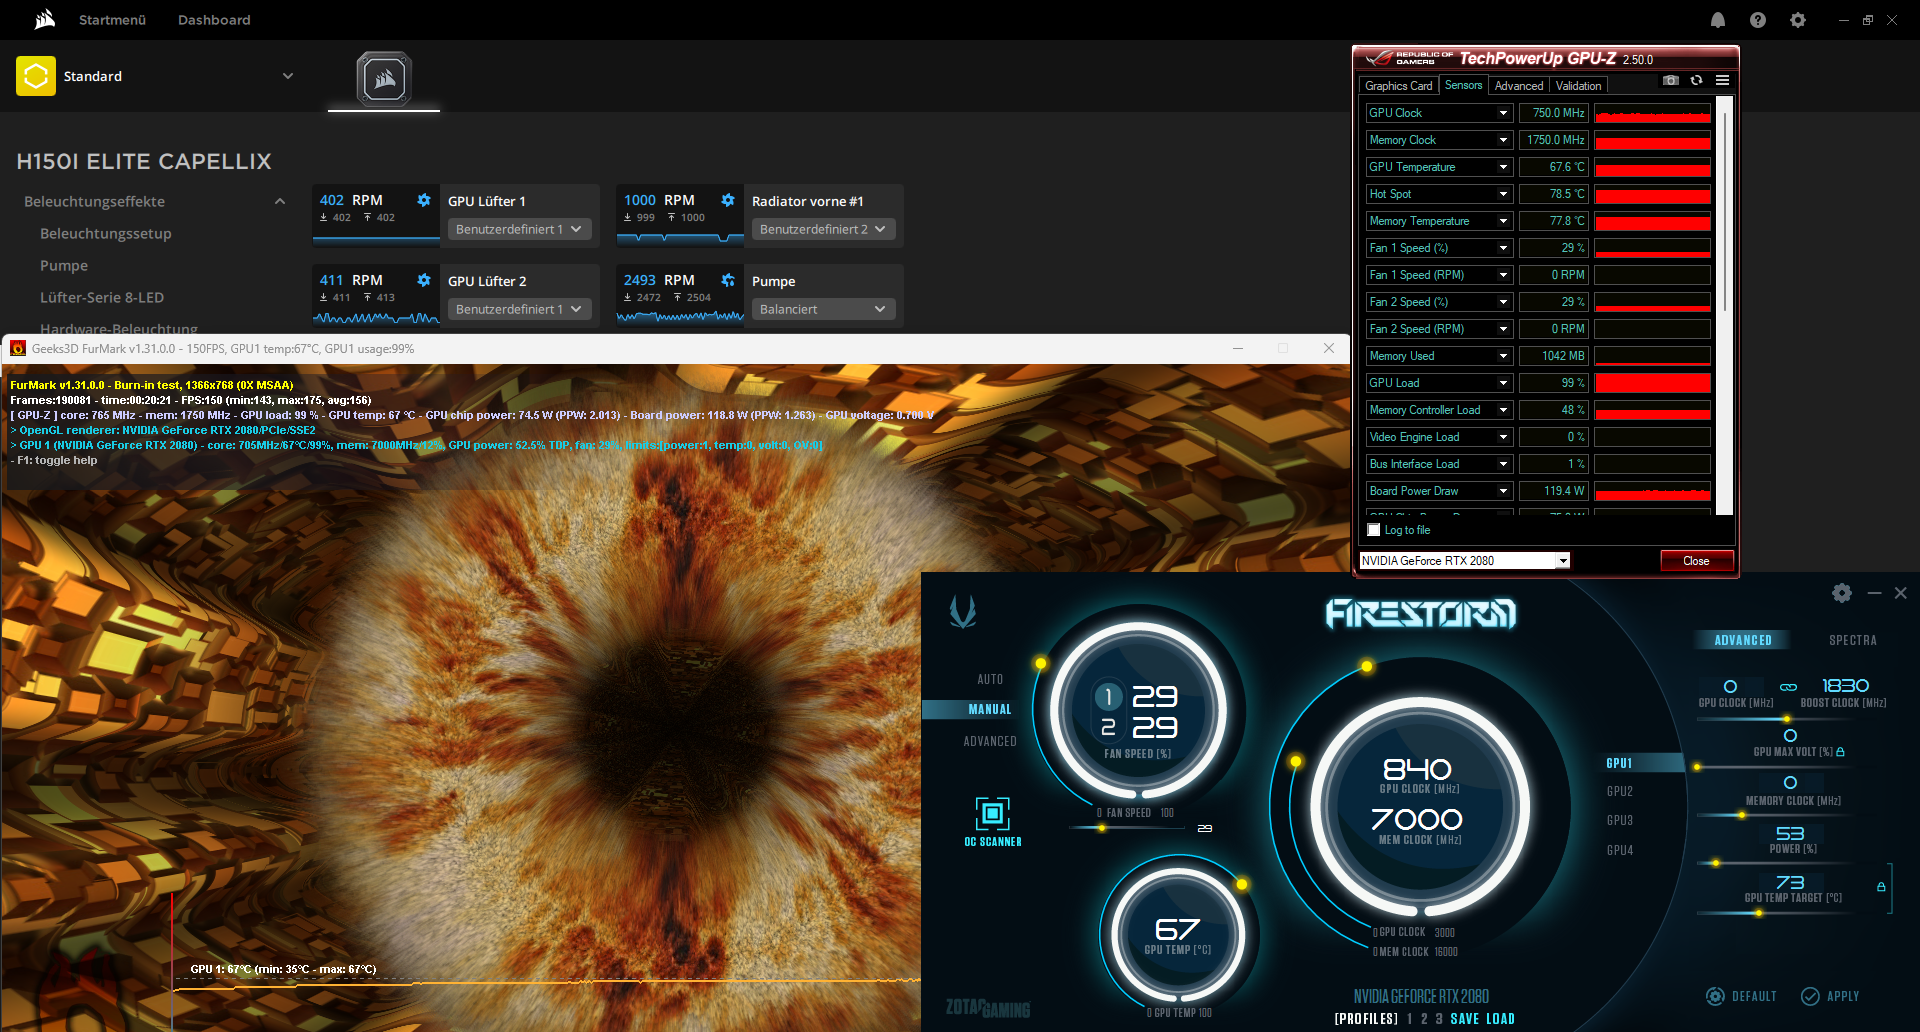Collapse the Beleuchtungseffekte section

[279, 200]
